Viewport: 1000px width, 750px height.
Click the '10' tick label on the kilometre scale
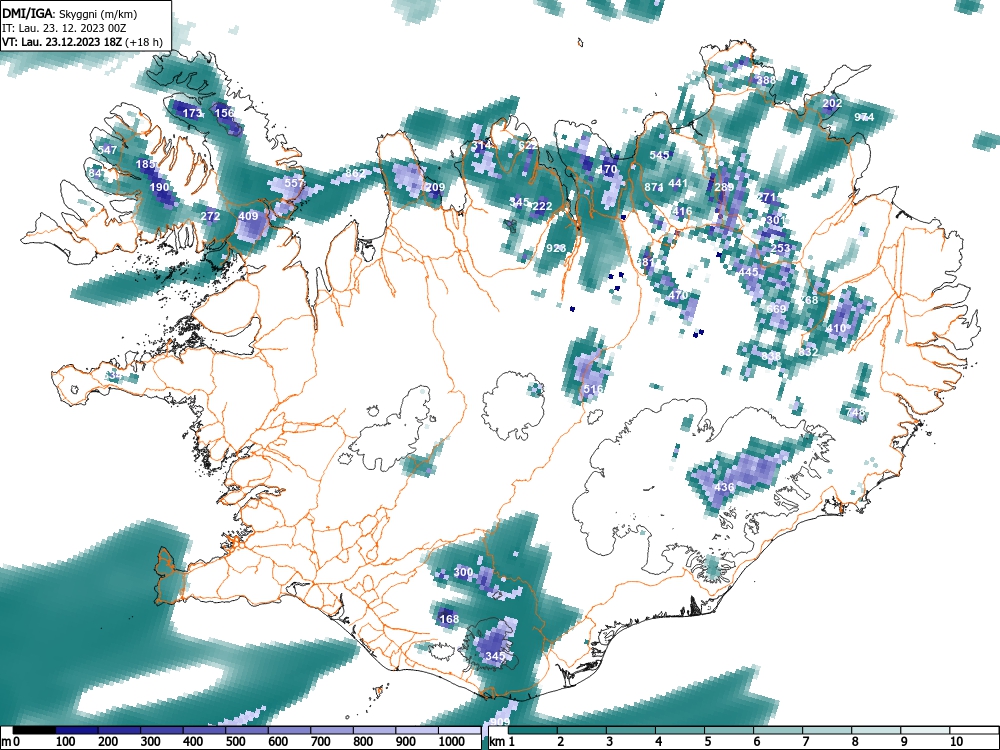point(956,742)
